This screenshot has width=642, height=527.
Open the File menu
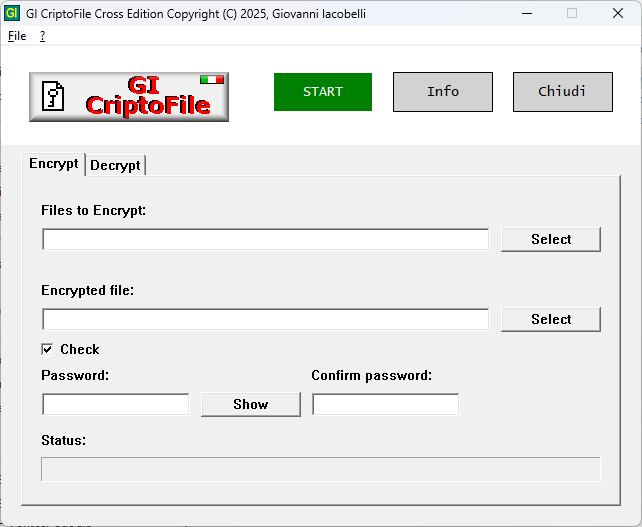(17, 36)
